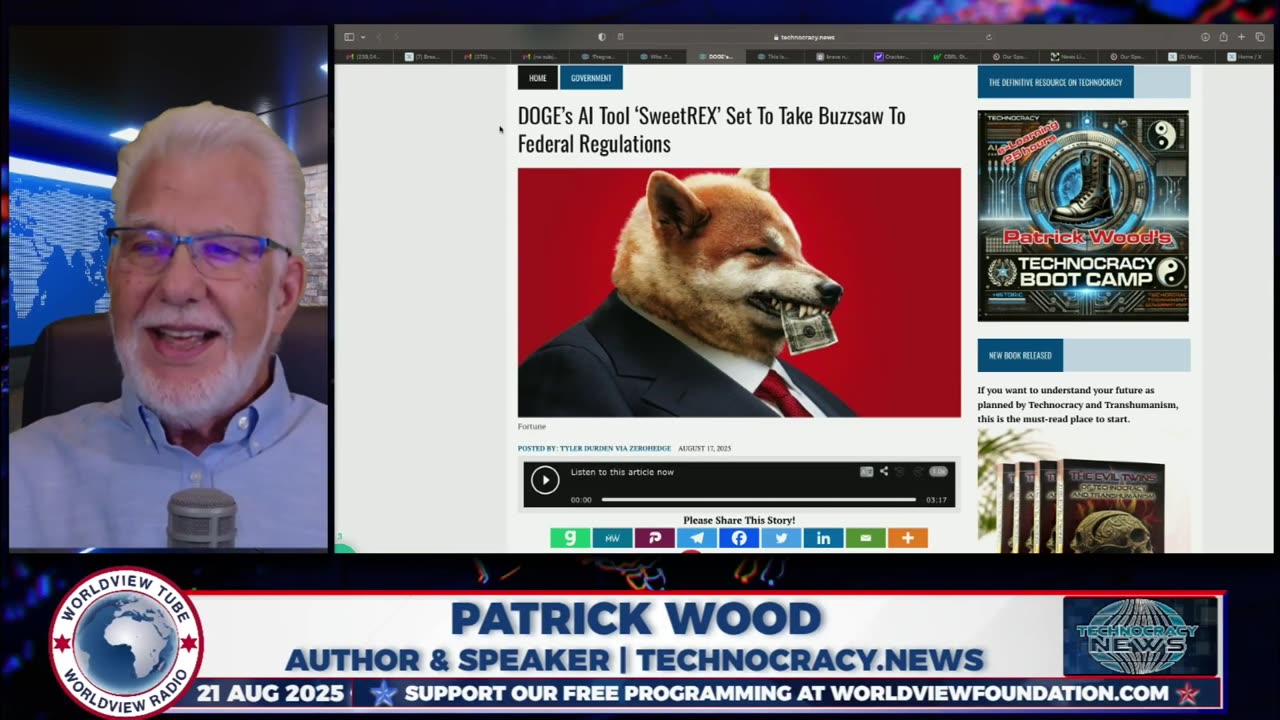
Task: Switch to the brave tab
Action: pos(833,57)
